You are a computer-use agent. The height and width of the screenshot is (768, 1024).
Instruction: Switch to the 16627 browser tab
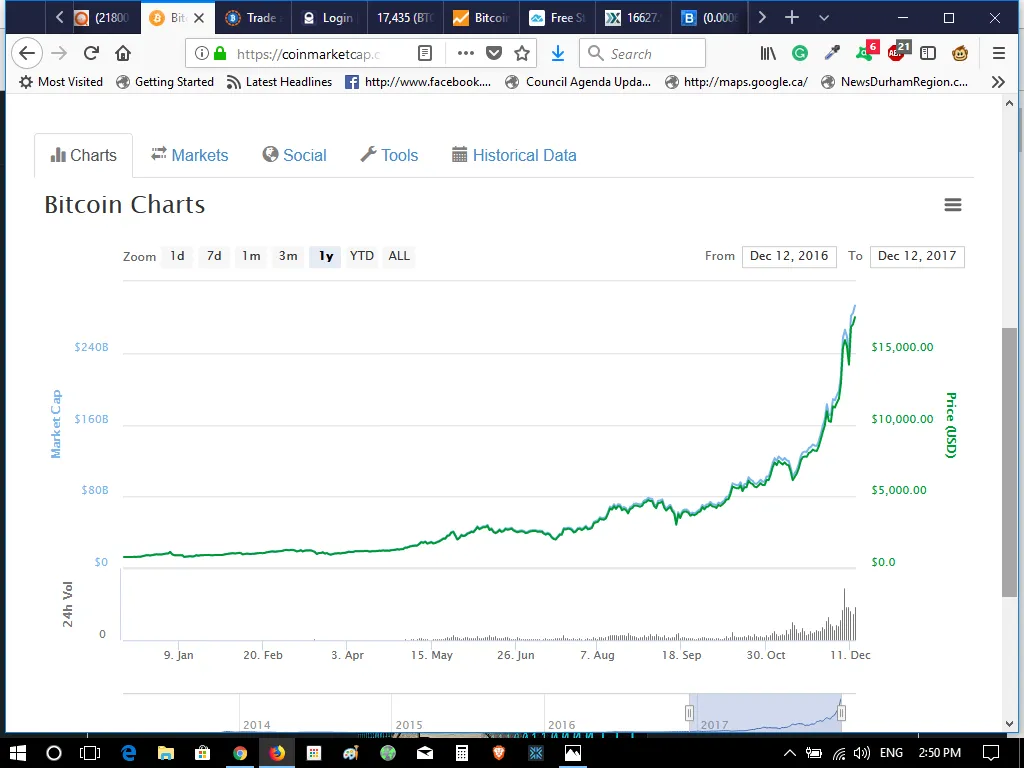pyautogui.click(x=633, y=18)
